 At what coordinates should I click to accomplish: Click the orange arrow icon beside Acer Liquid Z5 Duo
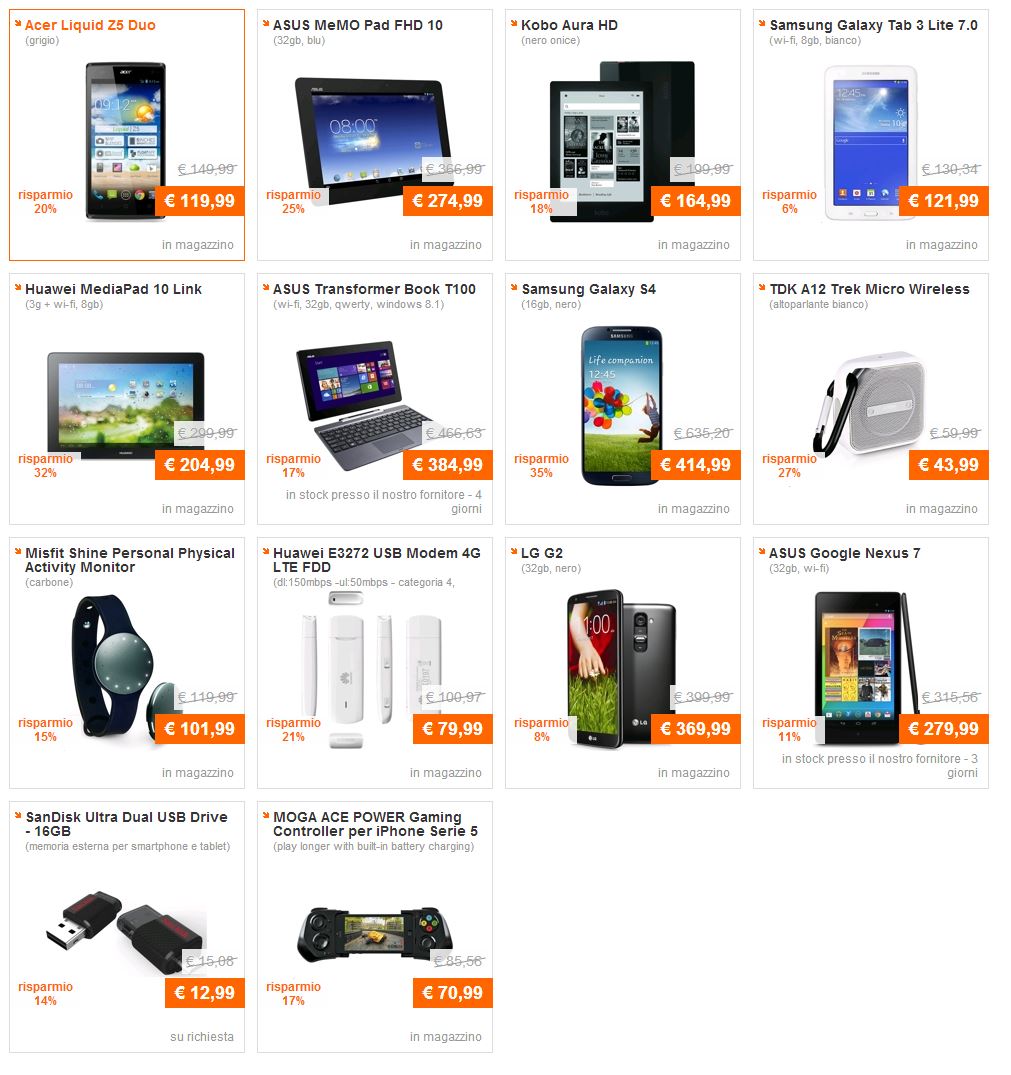pos(19,23)
